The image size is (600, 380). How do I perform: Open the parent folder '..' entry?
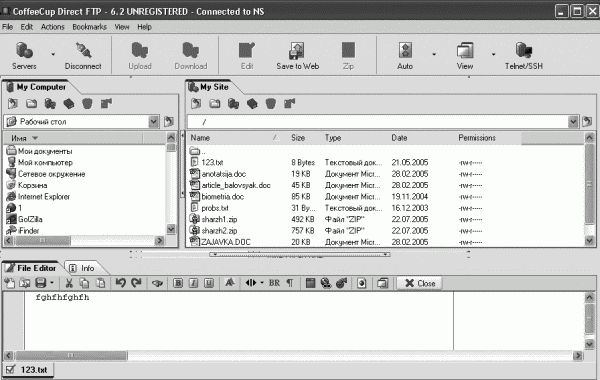click(198, 151)
